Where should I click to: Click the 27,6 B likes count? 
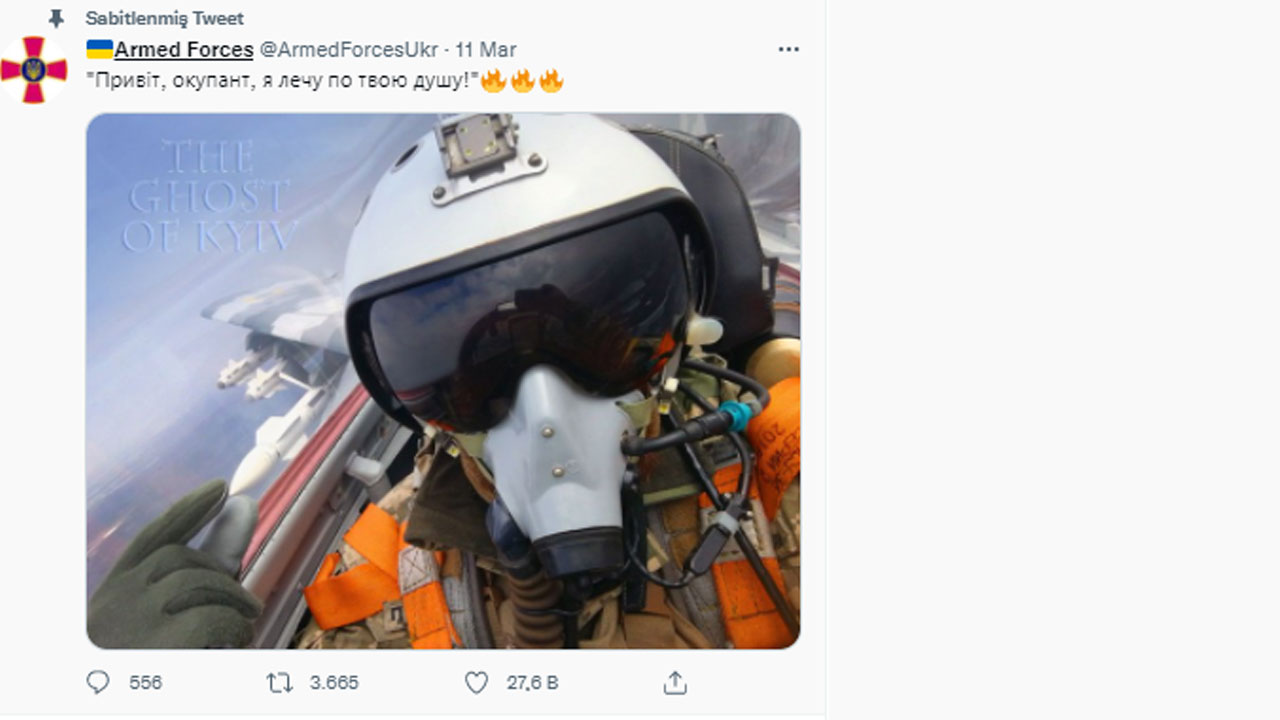(532, 683)
